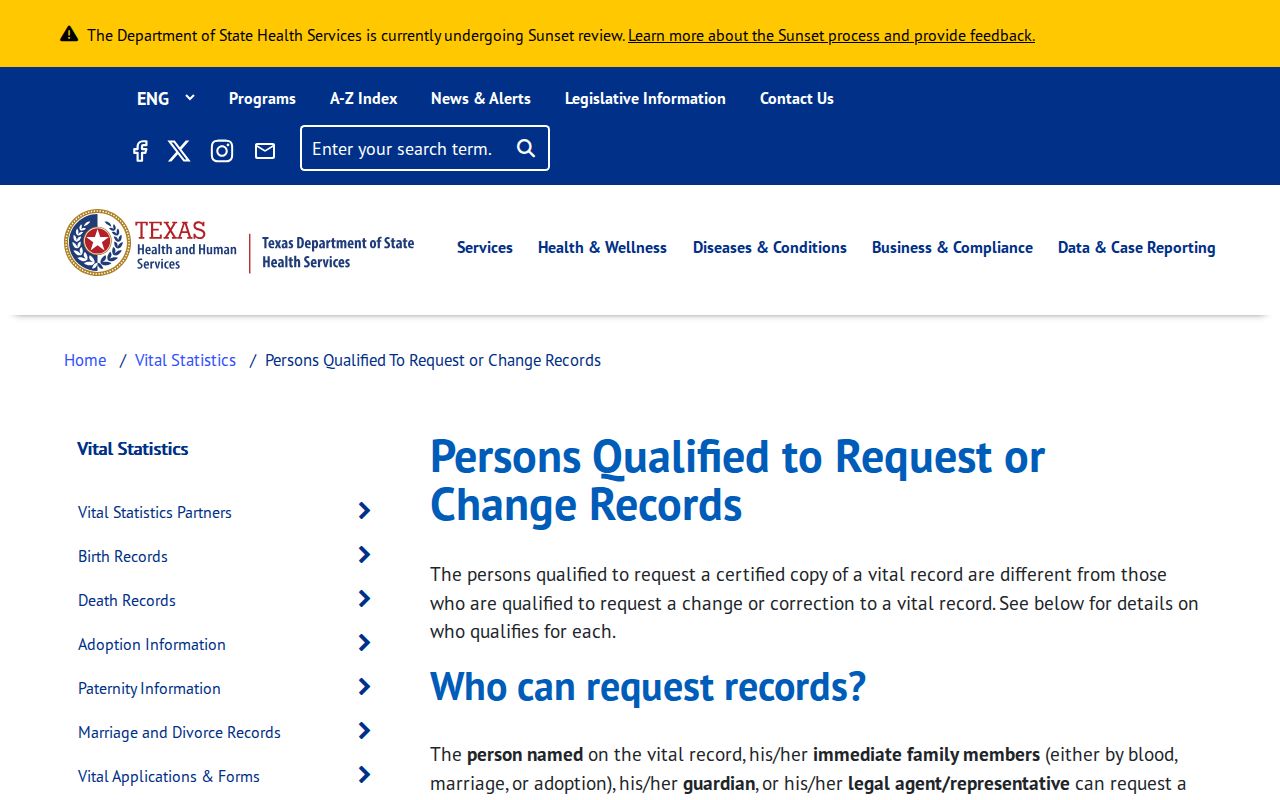
Task: Expand the Birth Records submenu chevron
Action: [x=364, y=555]
